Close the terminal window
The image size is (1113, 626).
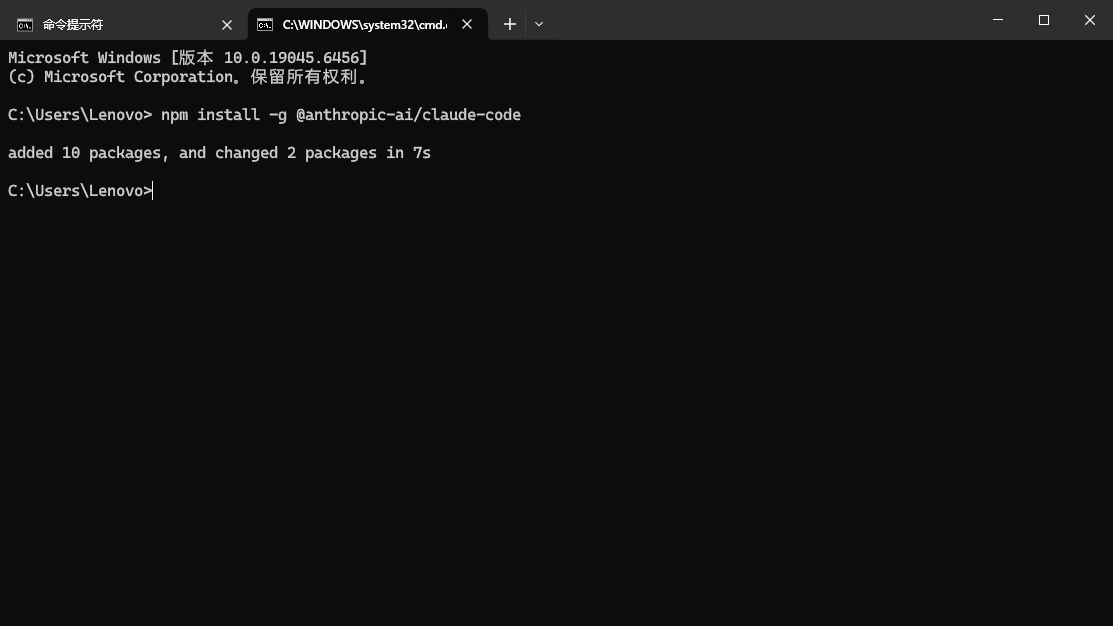(1090, 20)
